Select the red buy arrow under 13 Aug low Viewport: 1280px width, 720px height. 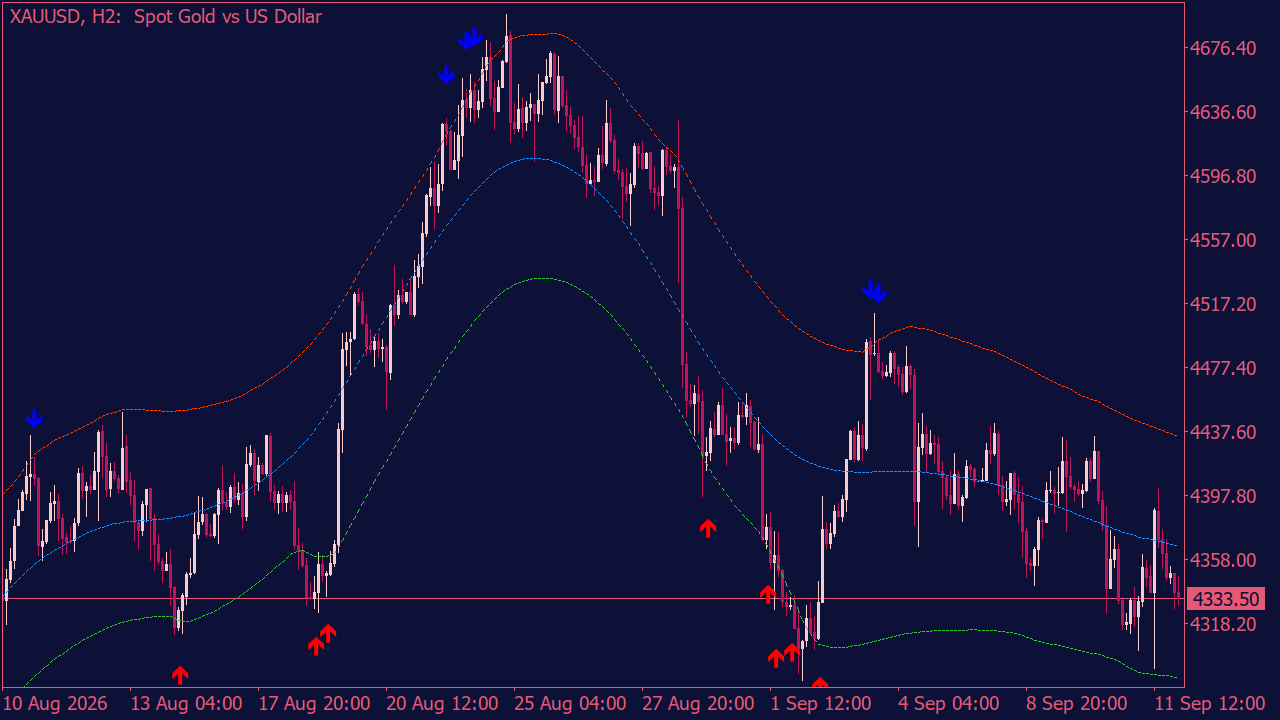[x=180, y=675]
